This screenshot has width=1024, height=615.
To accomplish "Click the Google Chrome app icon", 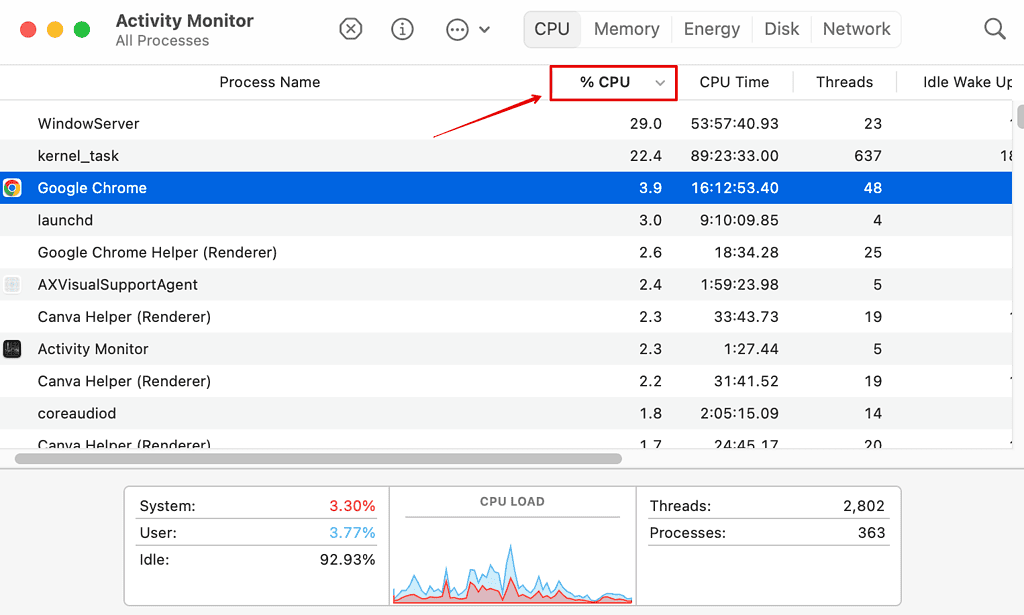I will (x=14, y=187).
